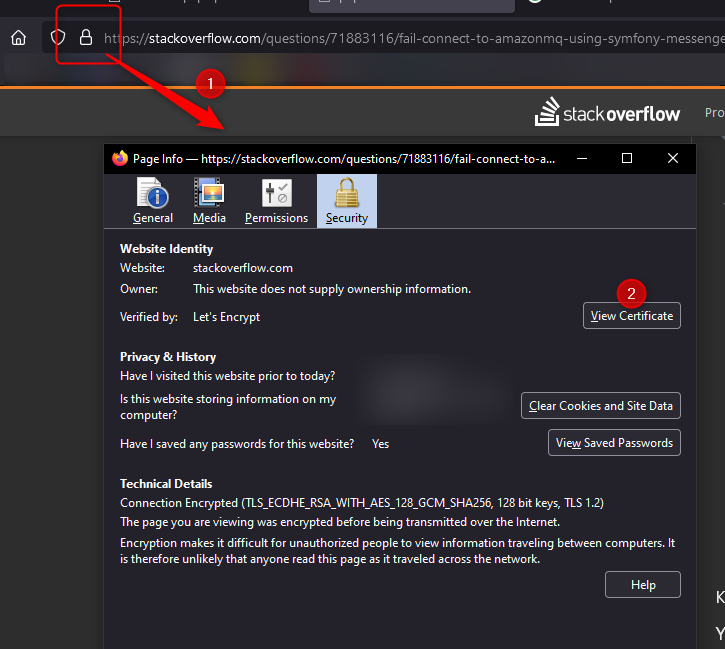Click the padlock site security icon
This screenshot has height=649, width=725.
pos(86,37)
